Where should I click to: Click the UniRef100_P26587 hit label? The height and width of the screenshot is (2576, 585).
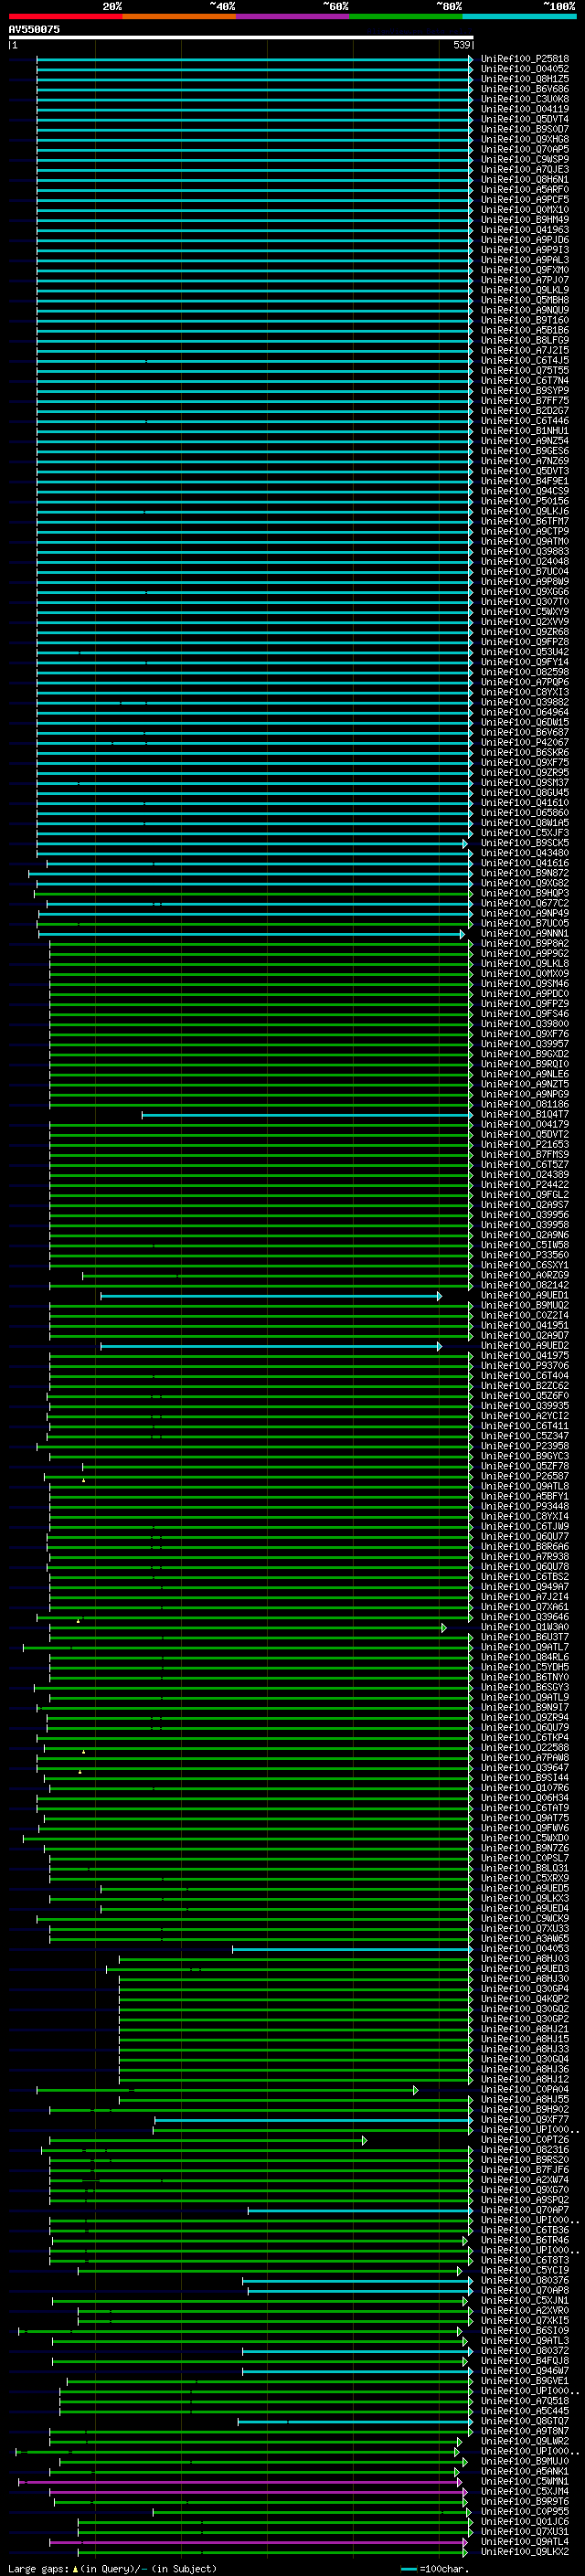coord(525,1477)
